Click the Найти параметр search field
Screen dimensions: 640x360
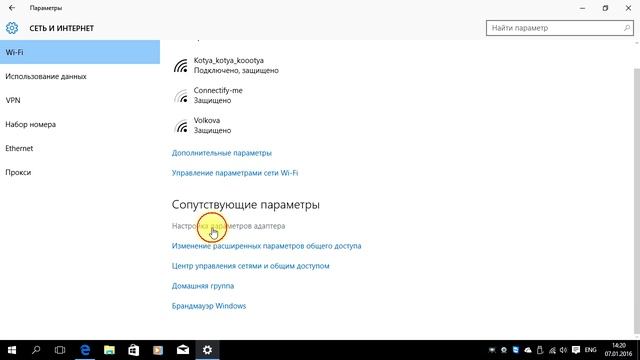(x=560, y=28)
